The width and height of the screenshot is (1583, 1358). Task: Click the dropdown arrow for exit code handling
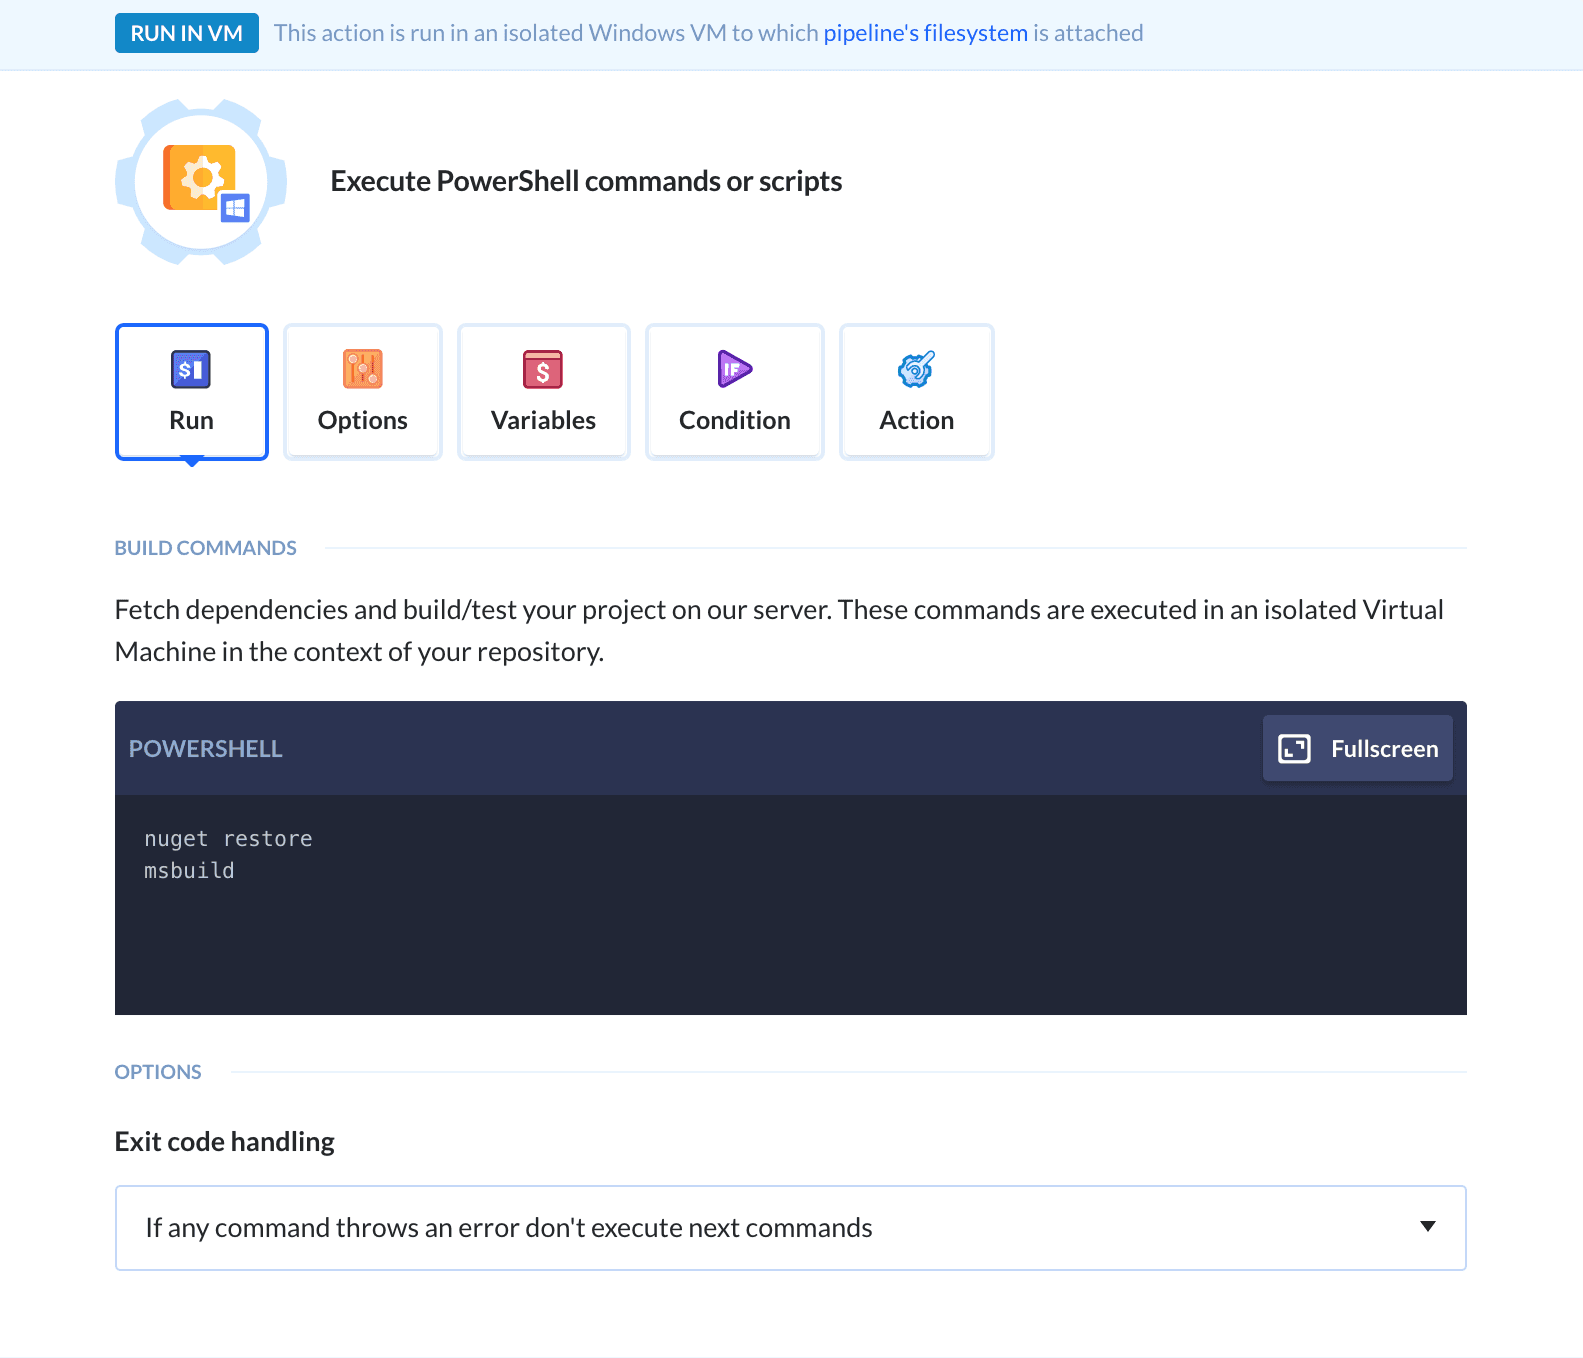[1428, 1227]
